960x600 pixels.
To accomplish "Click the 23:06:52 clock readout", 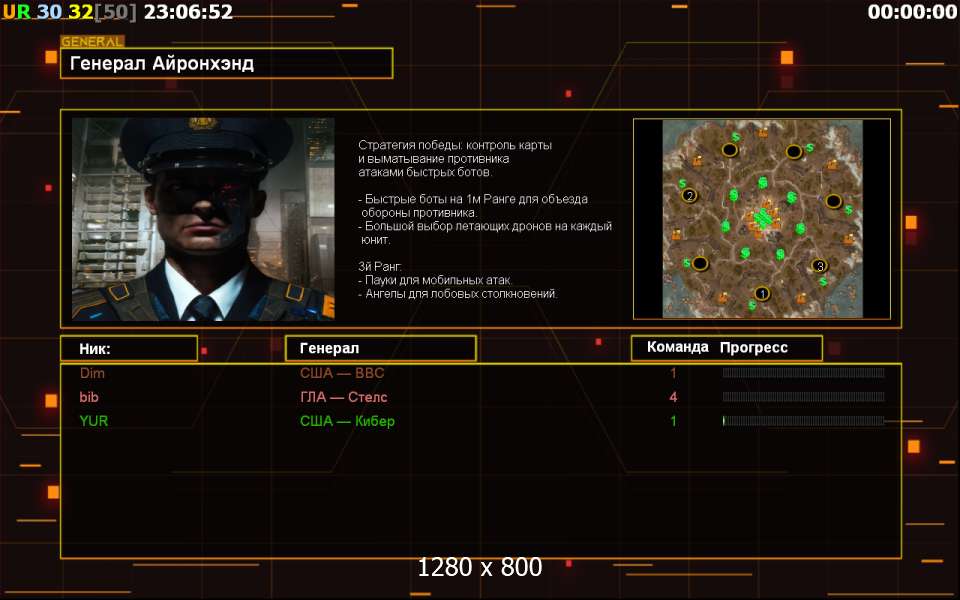I will [188, 12].
